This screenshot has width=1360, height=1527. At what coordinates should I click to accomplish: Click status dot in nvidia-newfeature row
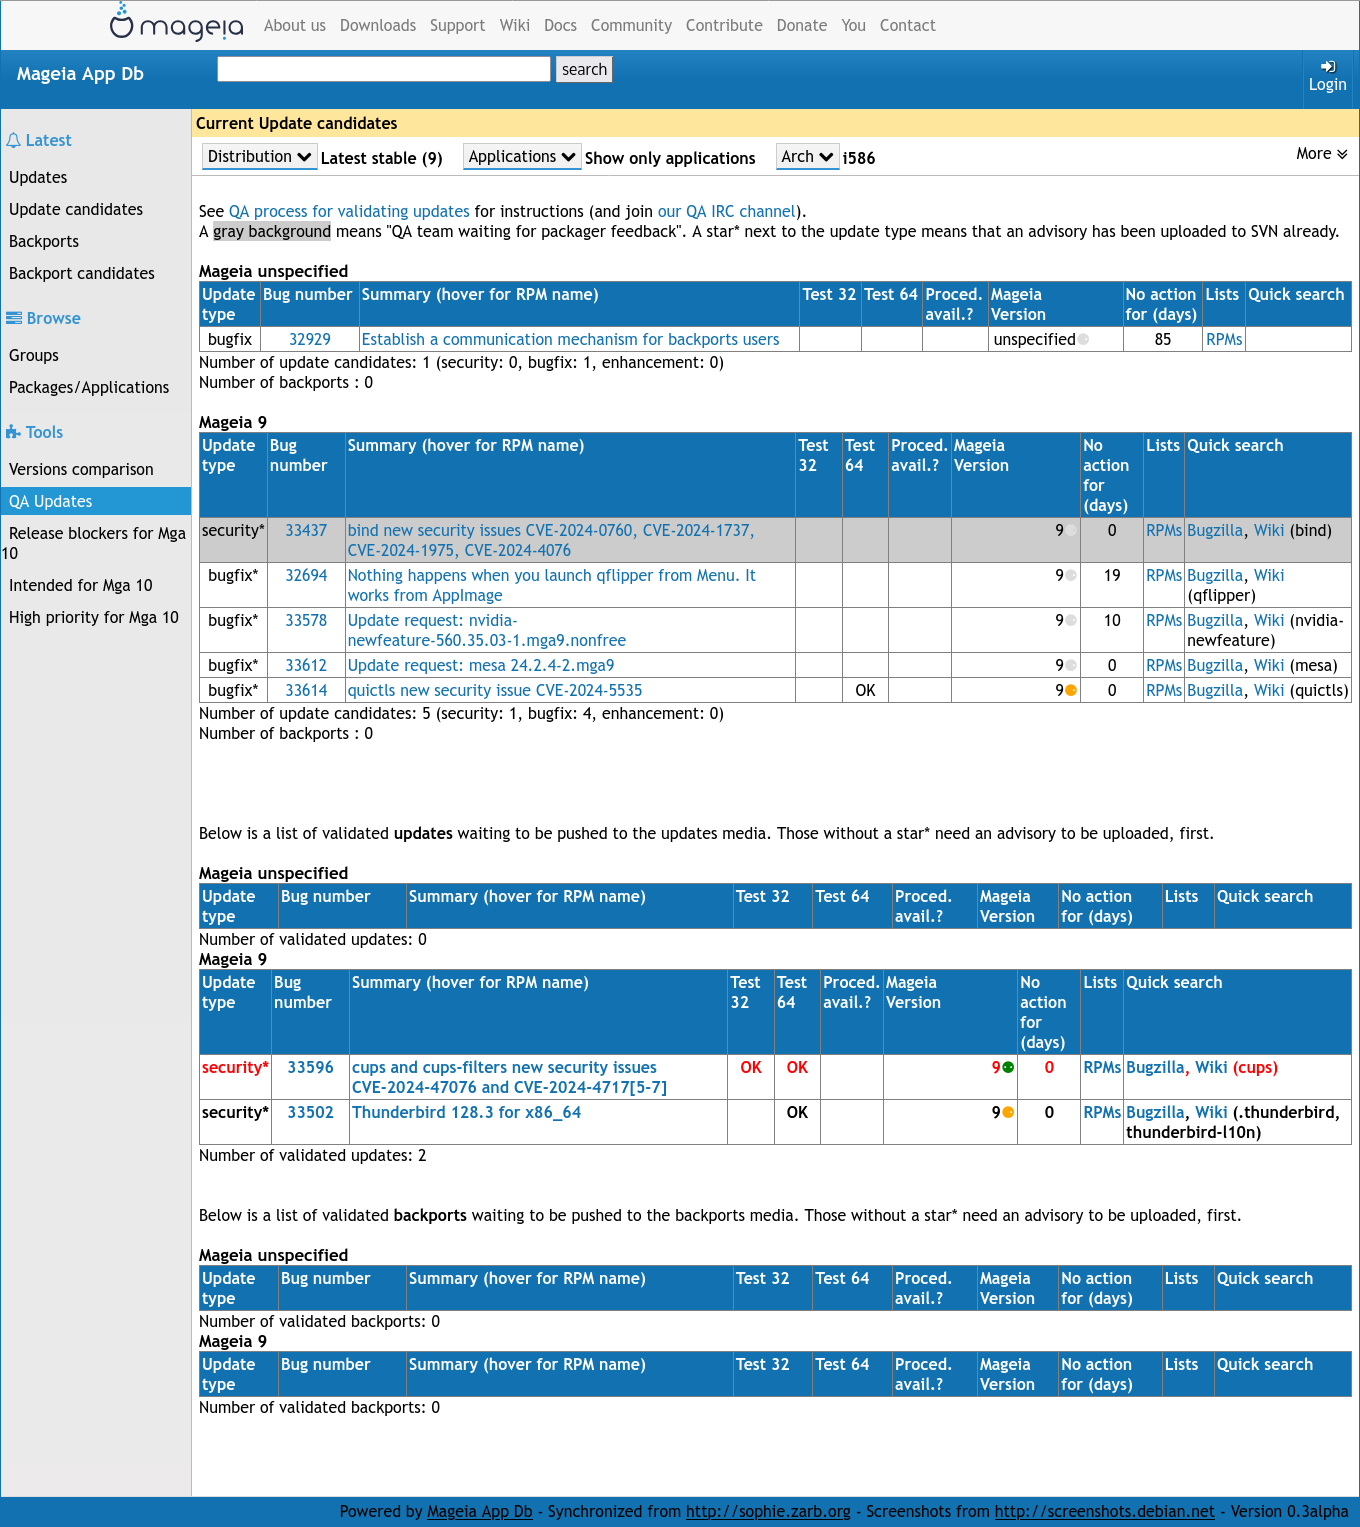[1071, 620]
